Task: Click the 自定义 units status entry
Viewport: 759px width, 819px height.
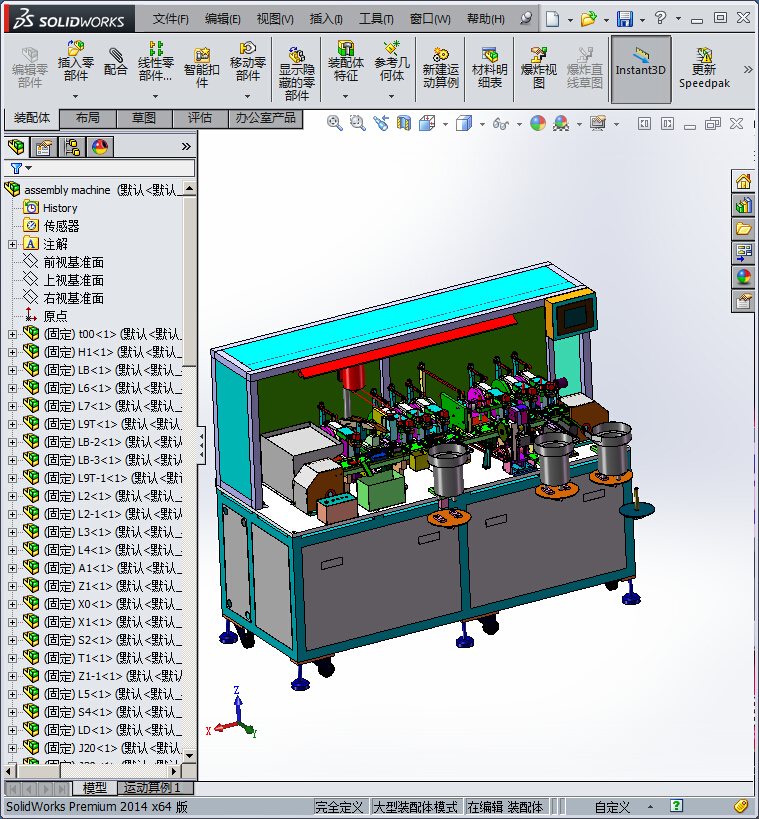Action: tap(612, 806)
